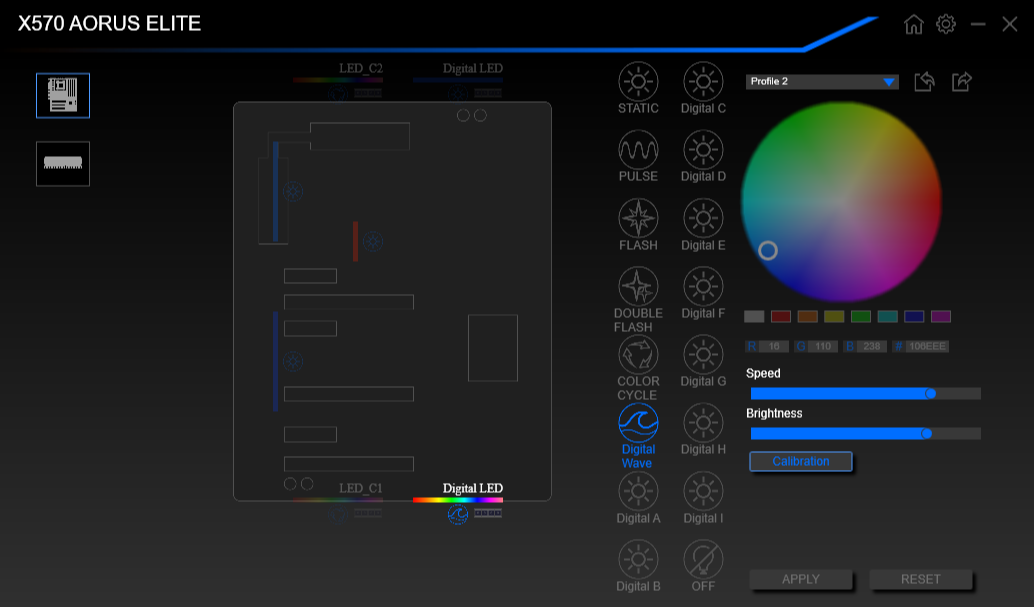Import a profile with the import icon
Image resolution: width=1034 pixels, height=607 pixels.
coord(925,82)
